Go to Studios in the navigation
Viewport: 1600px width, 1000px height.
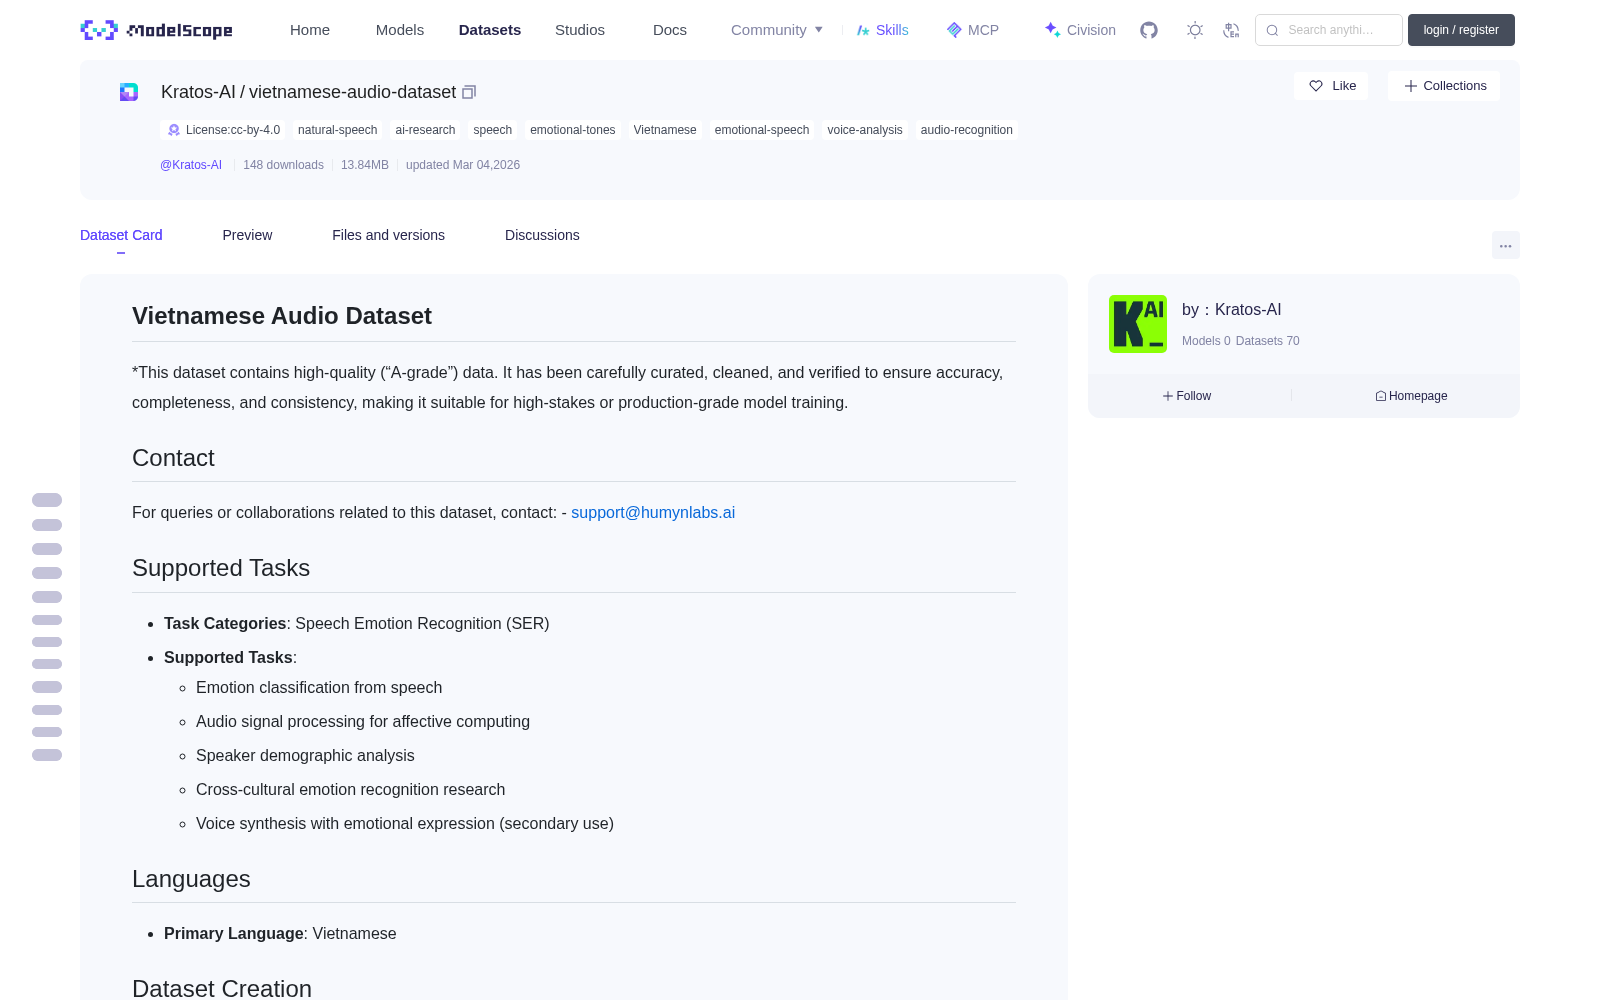point(580,30)
